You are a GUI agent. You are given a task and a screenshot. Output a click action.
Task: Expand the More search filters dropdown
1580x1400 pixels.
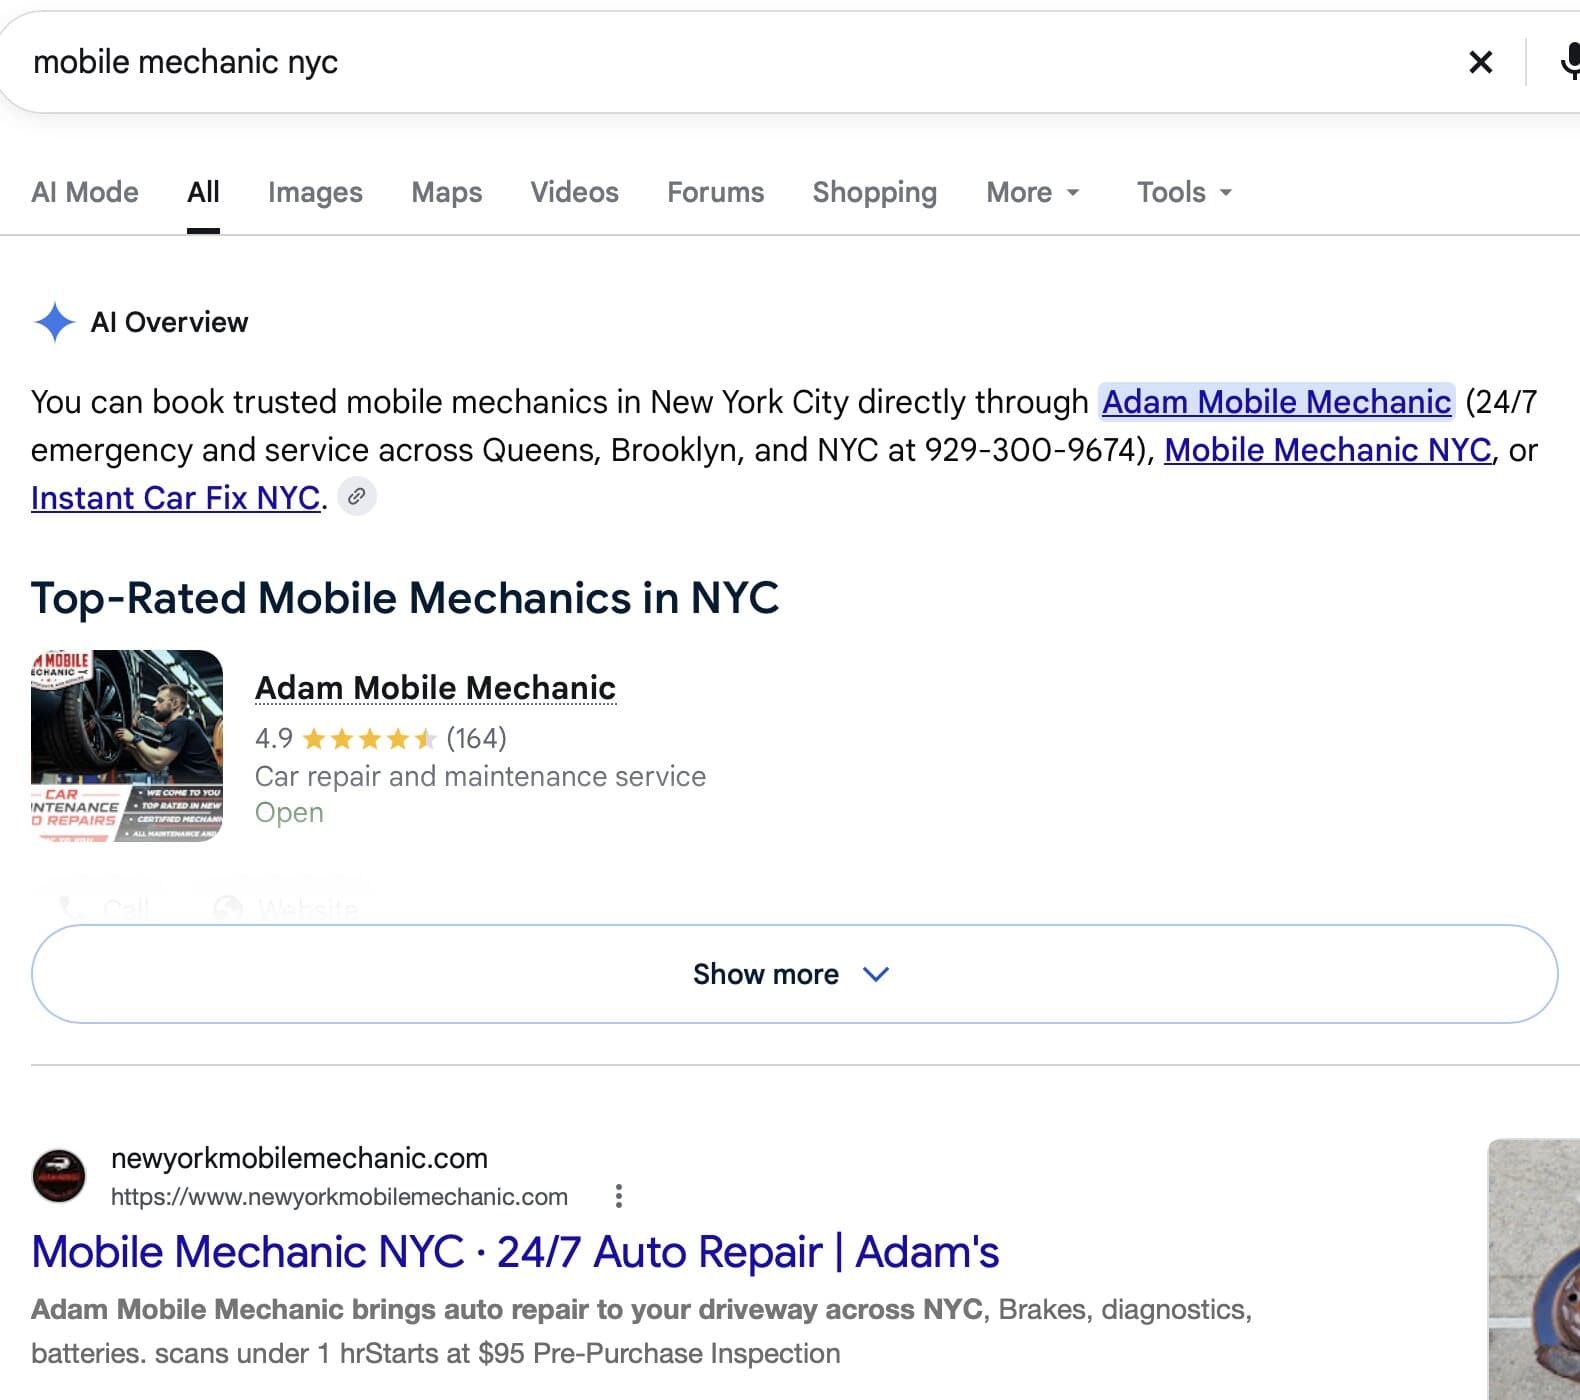tap(1033, 192)
